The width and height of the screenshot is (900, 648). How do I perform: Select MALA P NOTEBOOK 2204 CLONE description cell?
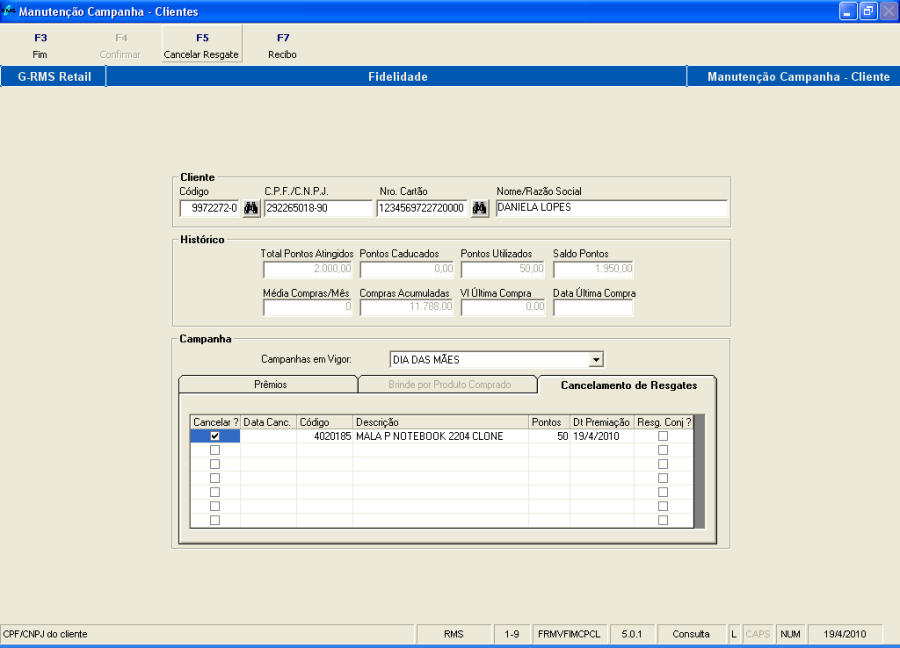click(x=441, y=436)
